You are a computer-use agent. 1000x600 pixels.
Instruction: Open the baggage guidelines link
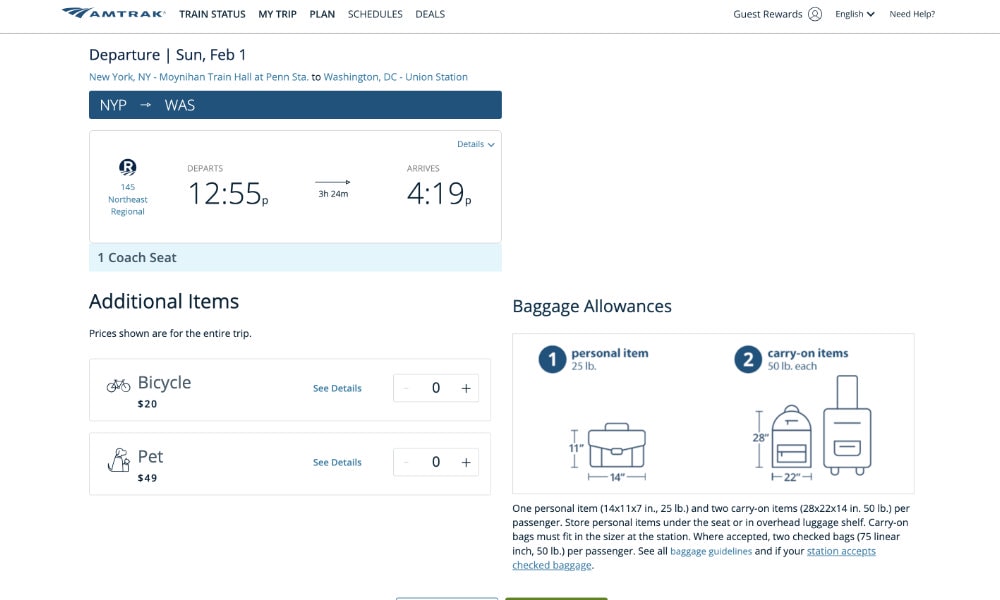click(711, 552)
